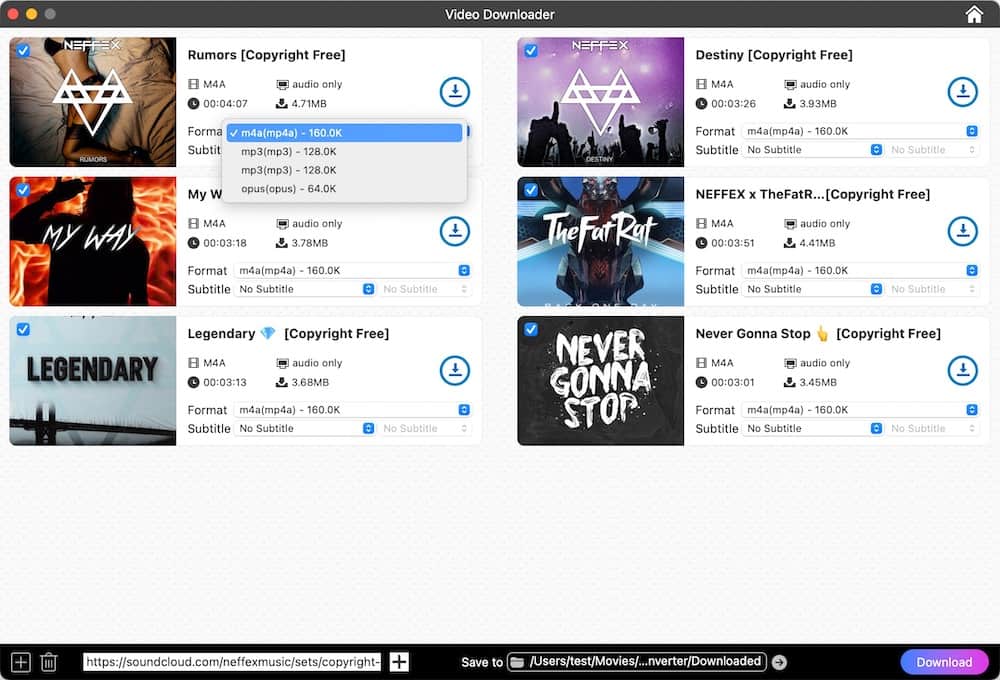The image size is (1000, 680).
Task: Click the arrow icon next to Downloaded folder
Action: pyautogui.click(x=779, y=662)
